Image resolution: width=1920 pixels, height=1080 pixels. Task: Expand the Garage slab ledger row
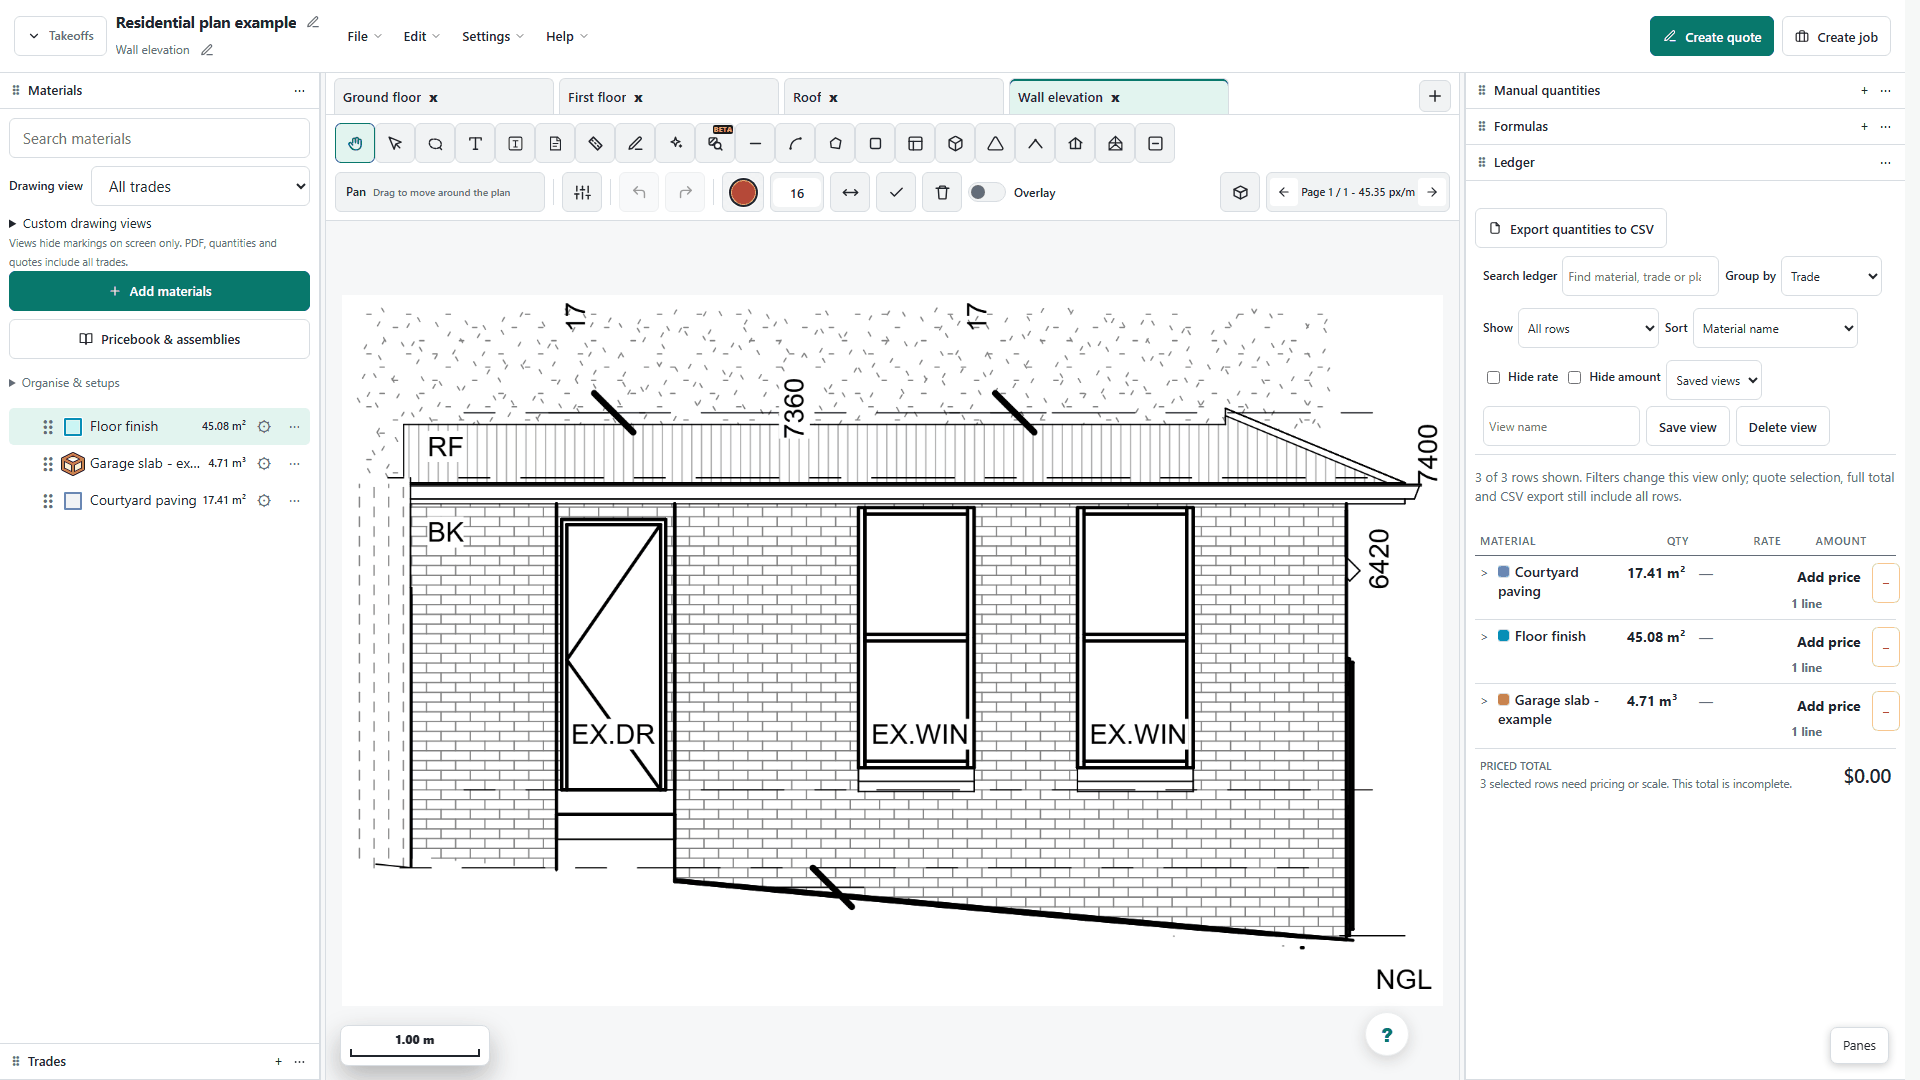pyautogui.click(x=1484, y=701)
